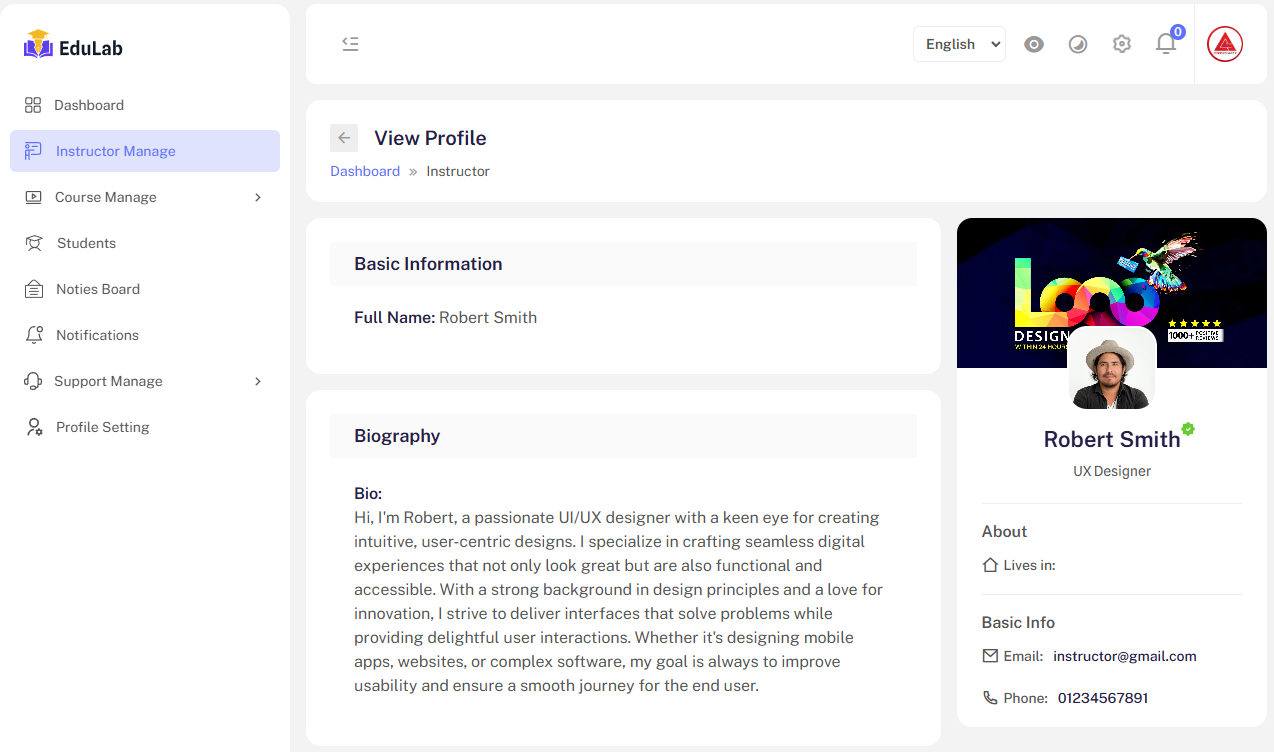Expand the Course Manage submenu
The width and height of the screenshot is (1274, 752).
point(145,197)
